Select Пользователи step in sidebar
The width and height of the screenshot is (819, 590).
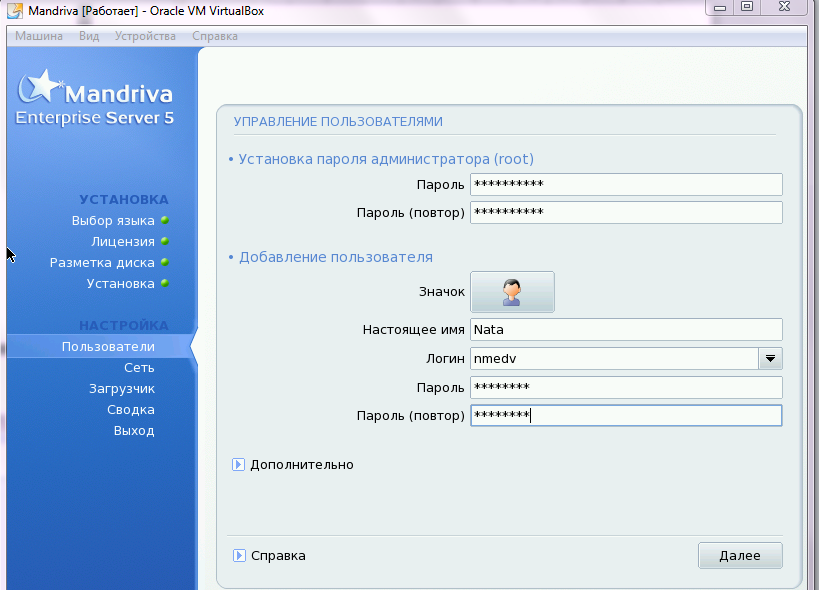point(108,347)
